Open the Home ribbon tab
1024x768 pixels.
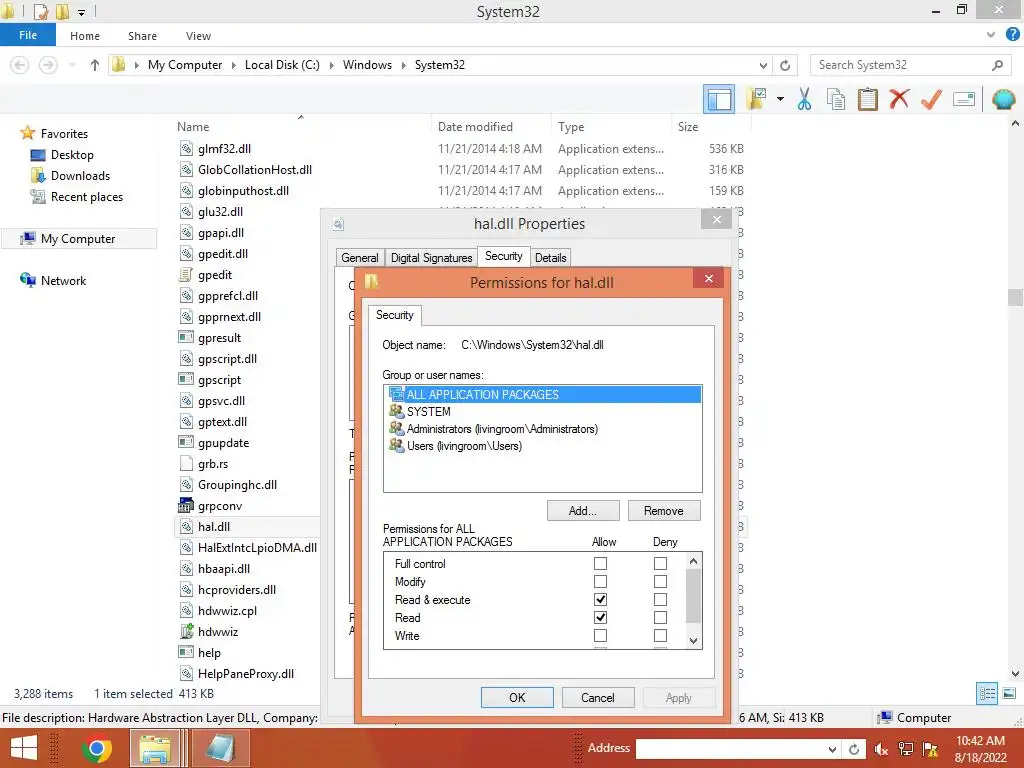coord(85,36)
